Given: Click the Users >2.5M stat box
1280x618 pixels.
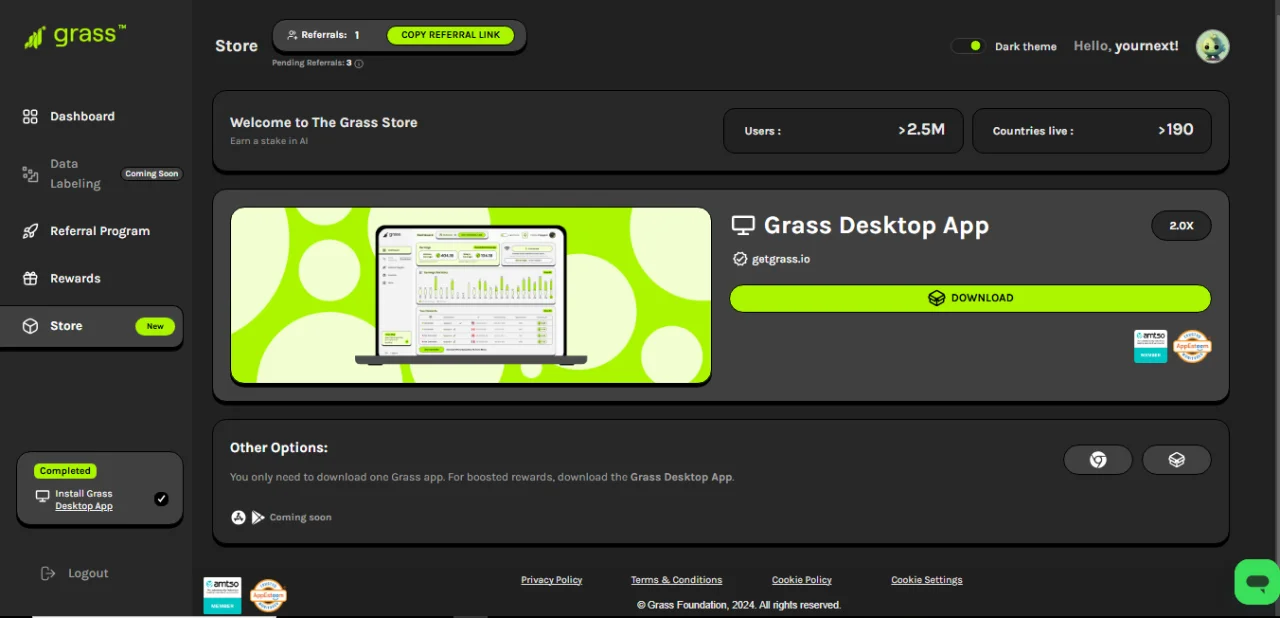Looking at the screenshot, I should (x=843, y=131).
